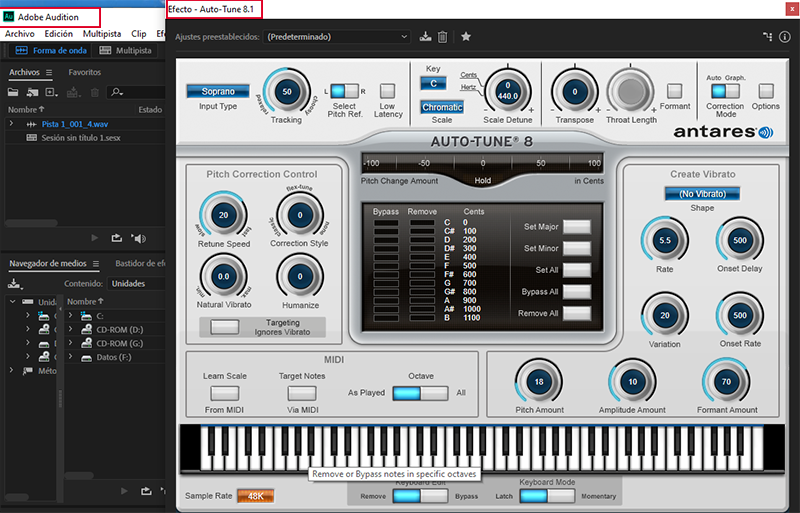Select the CD-ROM (D:) drive icon
800x513 pixels.
pos(86,330)
